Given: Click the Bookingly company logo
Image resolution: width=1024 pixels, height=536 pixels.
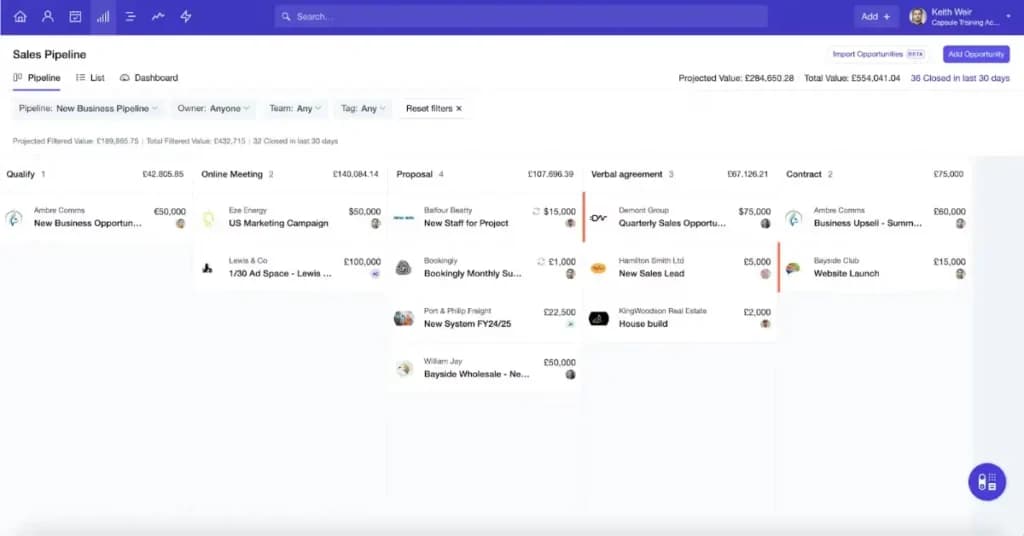Looking at the screenshot, I should [404, 268].
